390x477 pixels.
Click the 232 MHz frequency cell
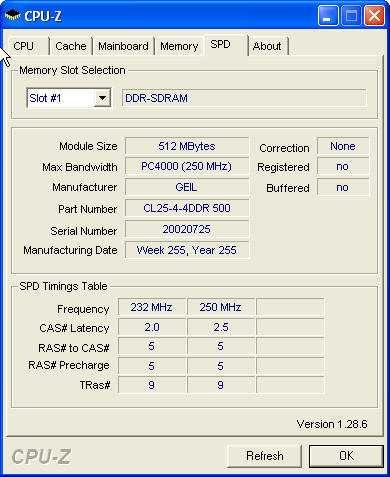coord(152,307)
